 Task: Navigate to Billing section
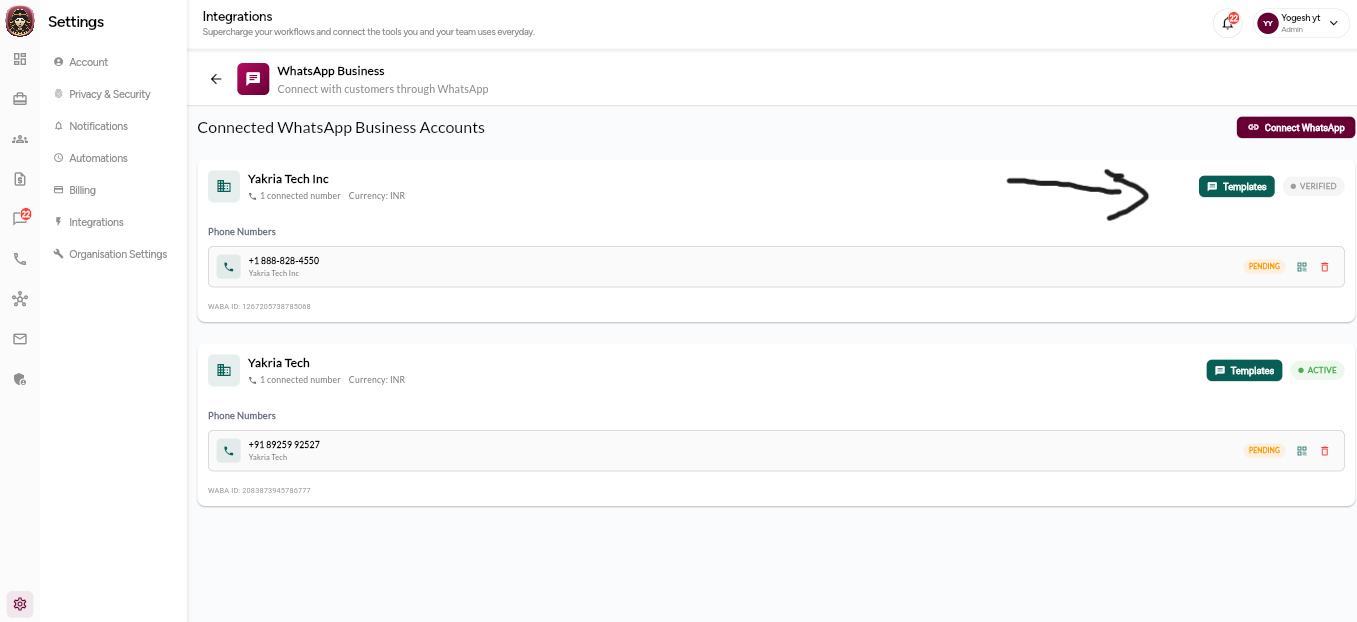coord(82,190)
